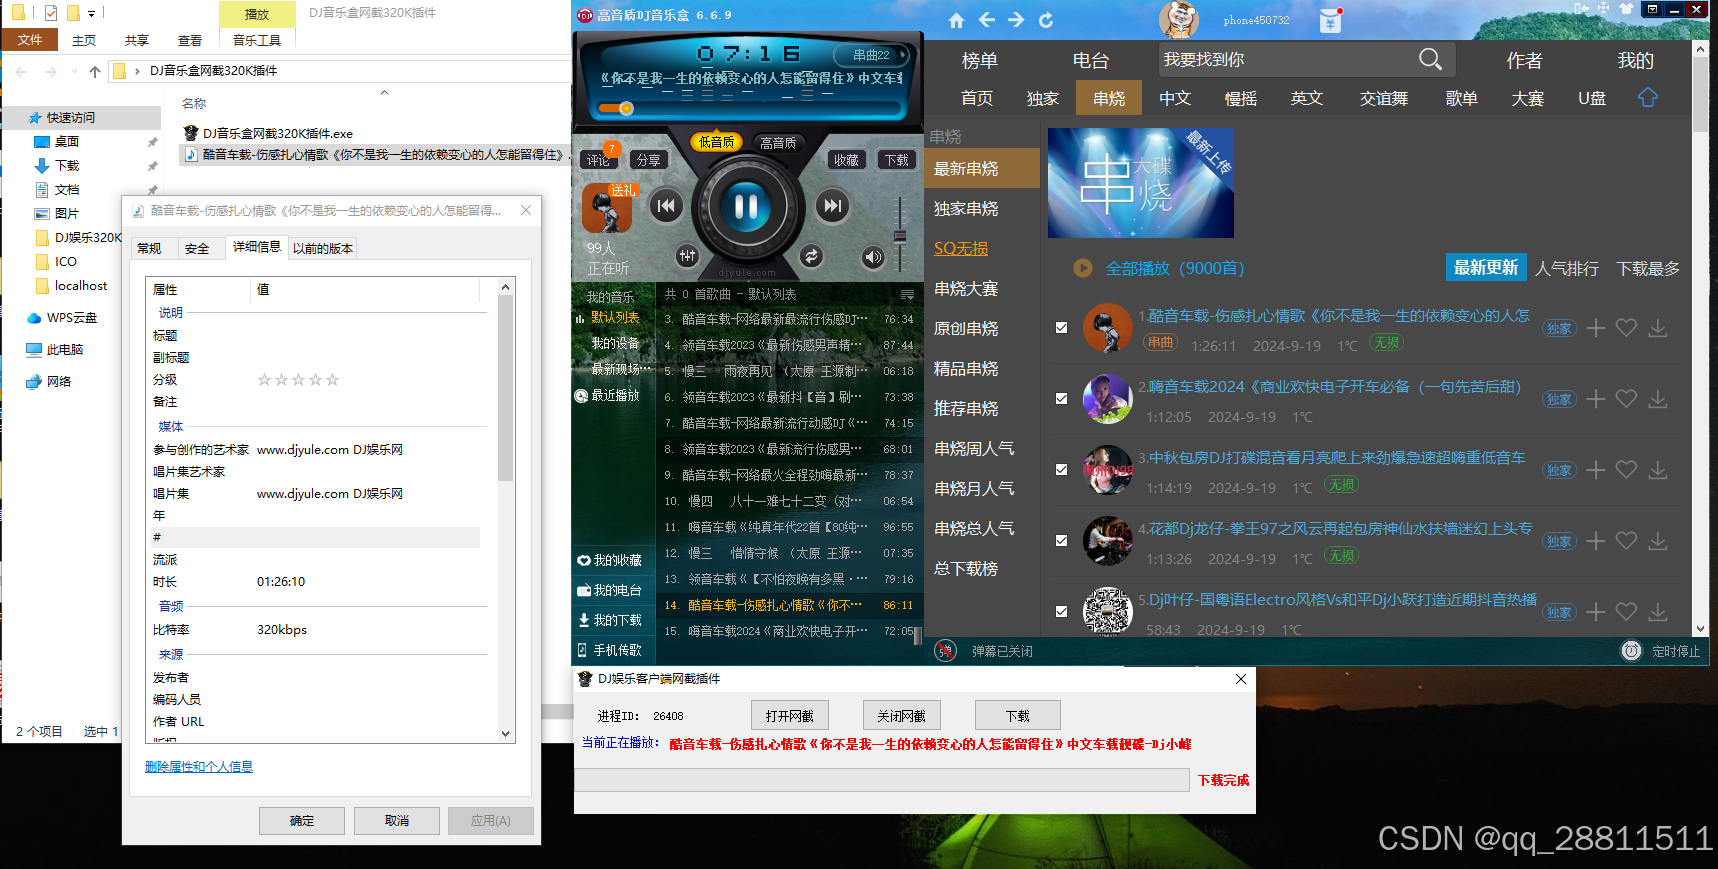The height and width of the screenshot is (869, 1718).
Task: Switch to 常规 tab in properties
Action: pyautogui.click(x=149, y=248)
